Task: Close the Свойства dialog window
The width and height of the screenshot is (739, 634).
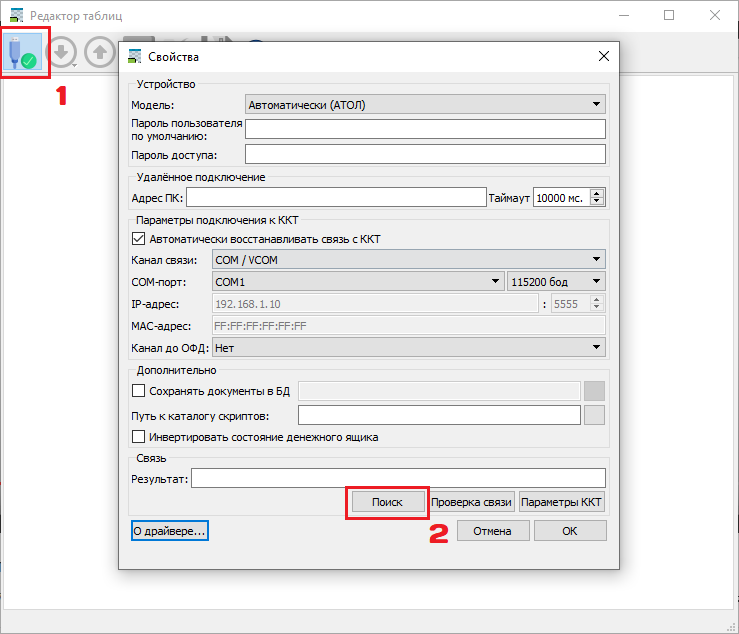Action: [602, 57]
